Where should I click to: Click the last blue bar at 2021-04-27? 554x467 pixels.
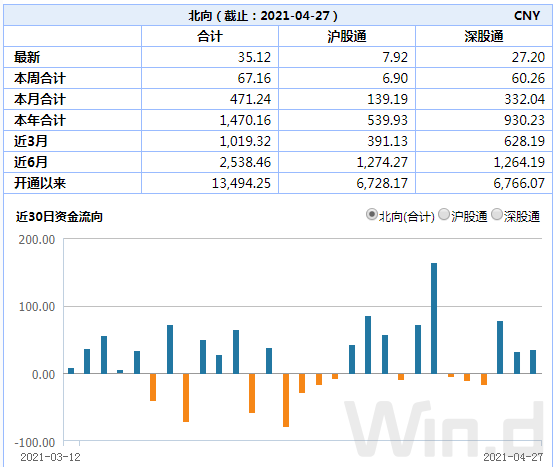point(533,362)
